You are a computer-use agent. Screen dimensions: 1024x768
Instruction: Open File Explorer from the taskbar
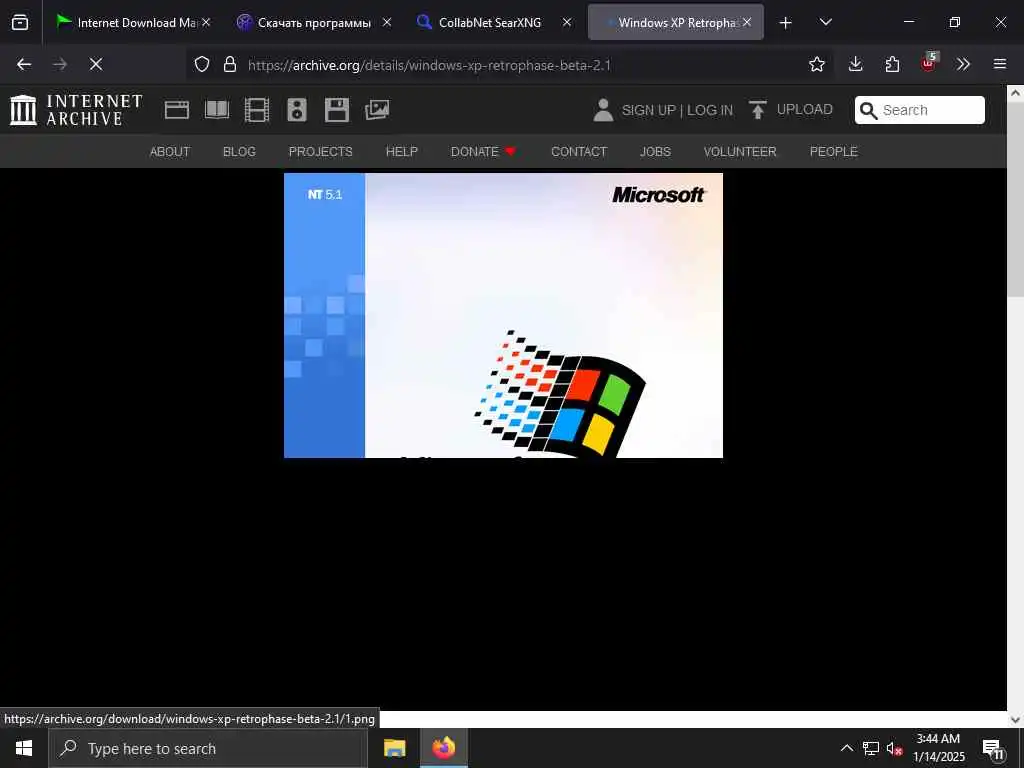pyautogui.click(x=394, y=748)
